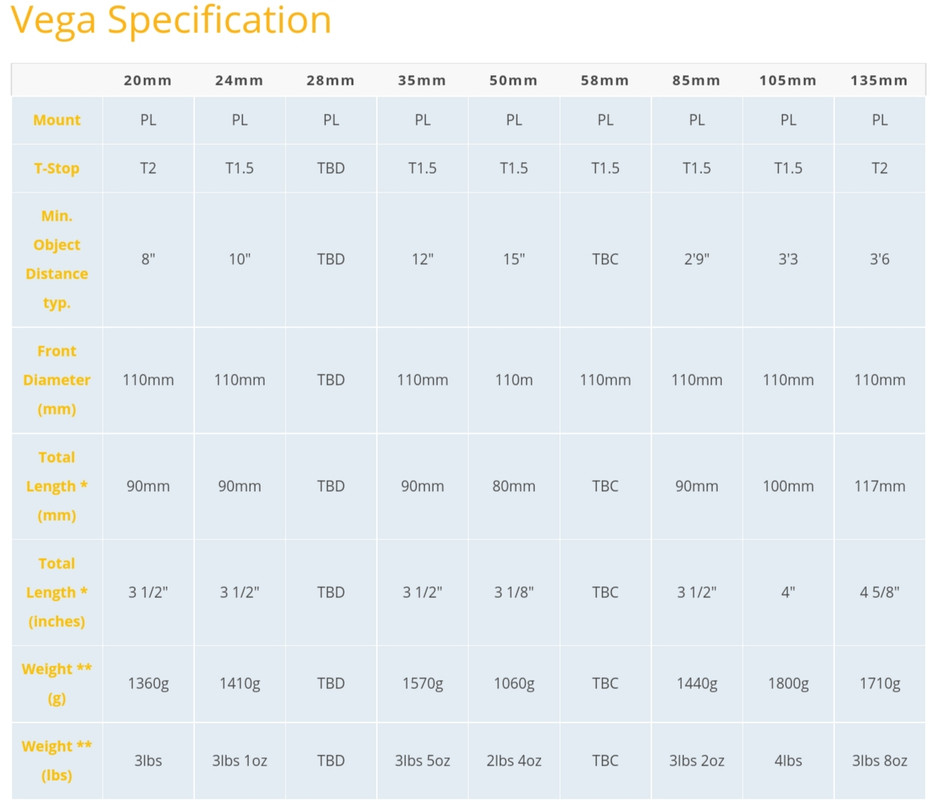Viewport: 941px width, 800px height.
Task: Select the 20mm column header
Action: point(148,80)
